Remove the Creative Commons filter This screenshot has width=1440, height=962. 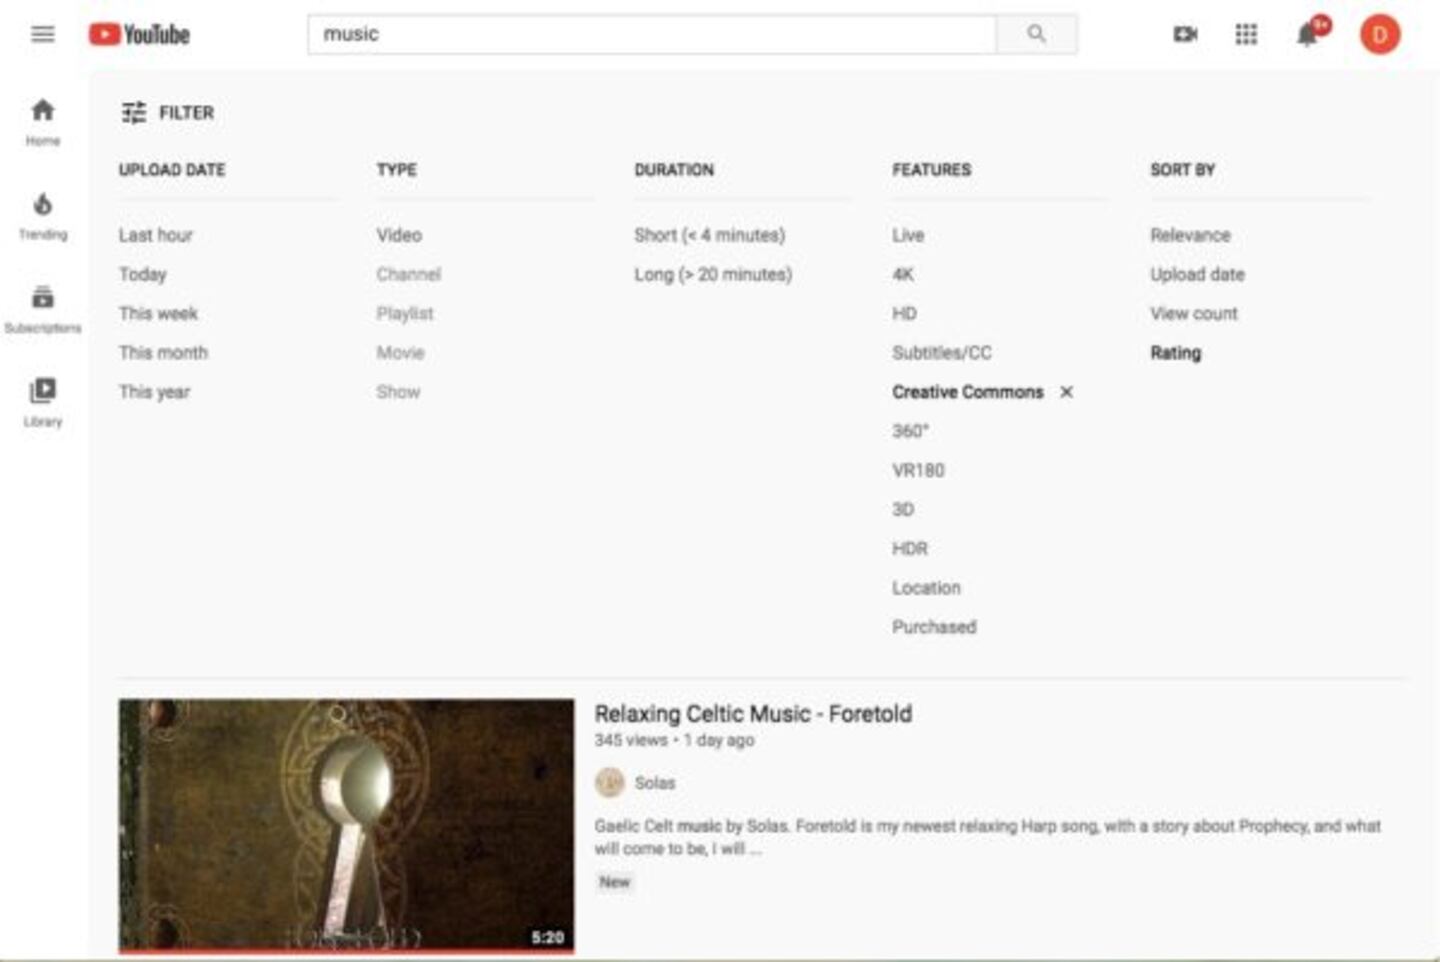(x=1067, y=392)
